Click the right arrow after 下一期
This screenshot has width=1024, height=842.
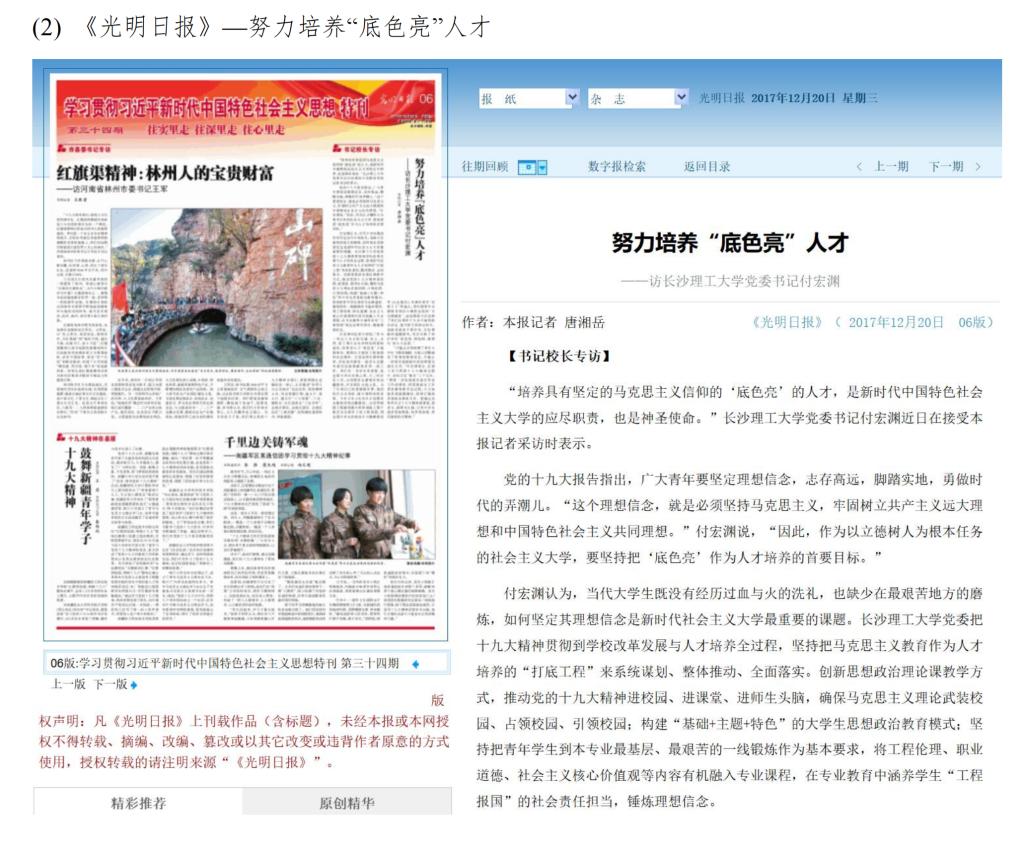978,167
